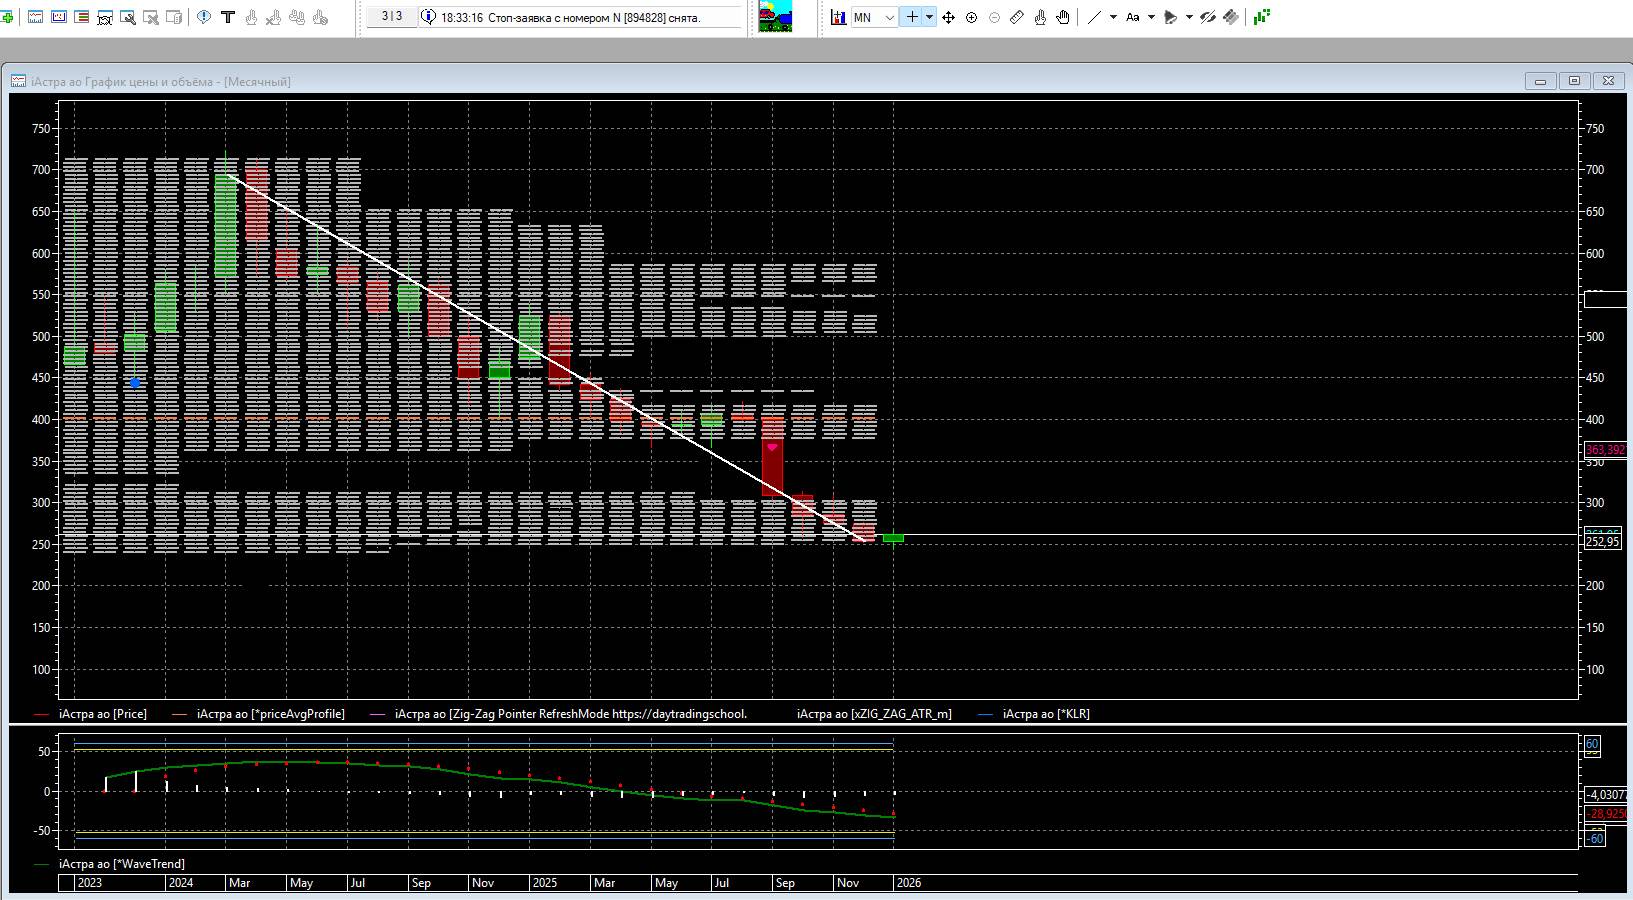Image resolution: width=1633 pixels, height=900 pixels.
Task: Click the greyed window icon with an X
Action: (x=151, y=17)
